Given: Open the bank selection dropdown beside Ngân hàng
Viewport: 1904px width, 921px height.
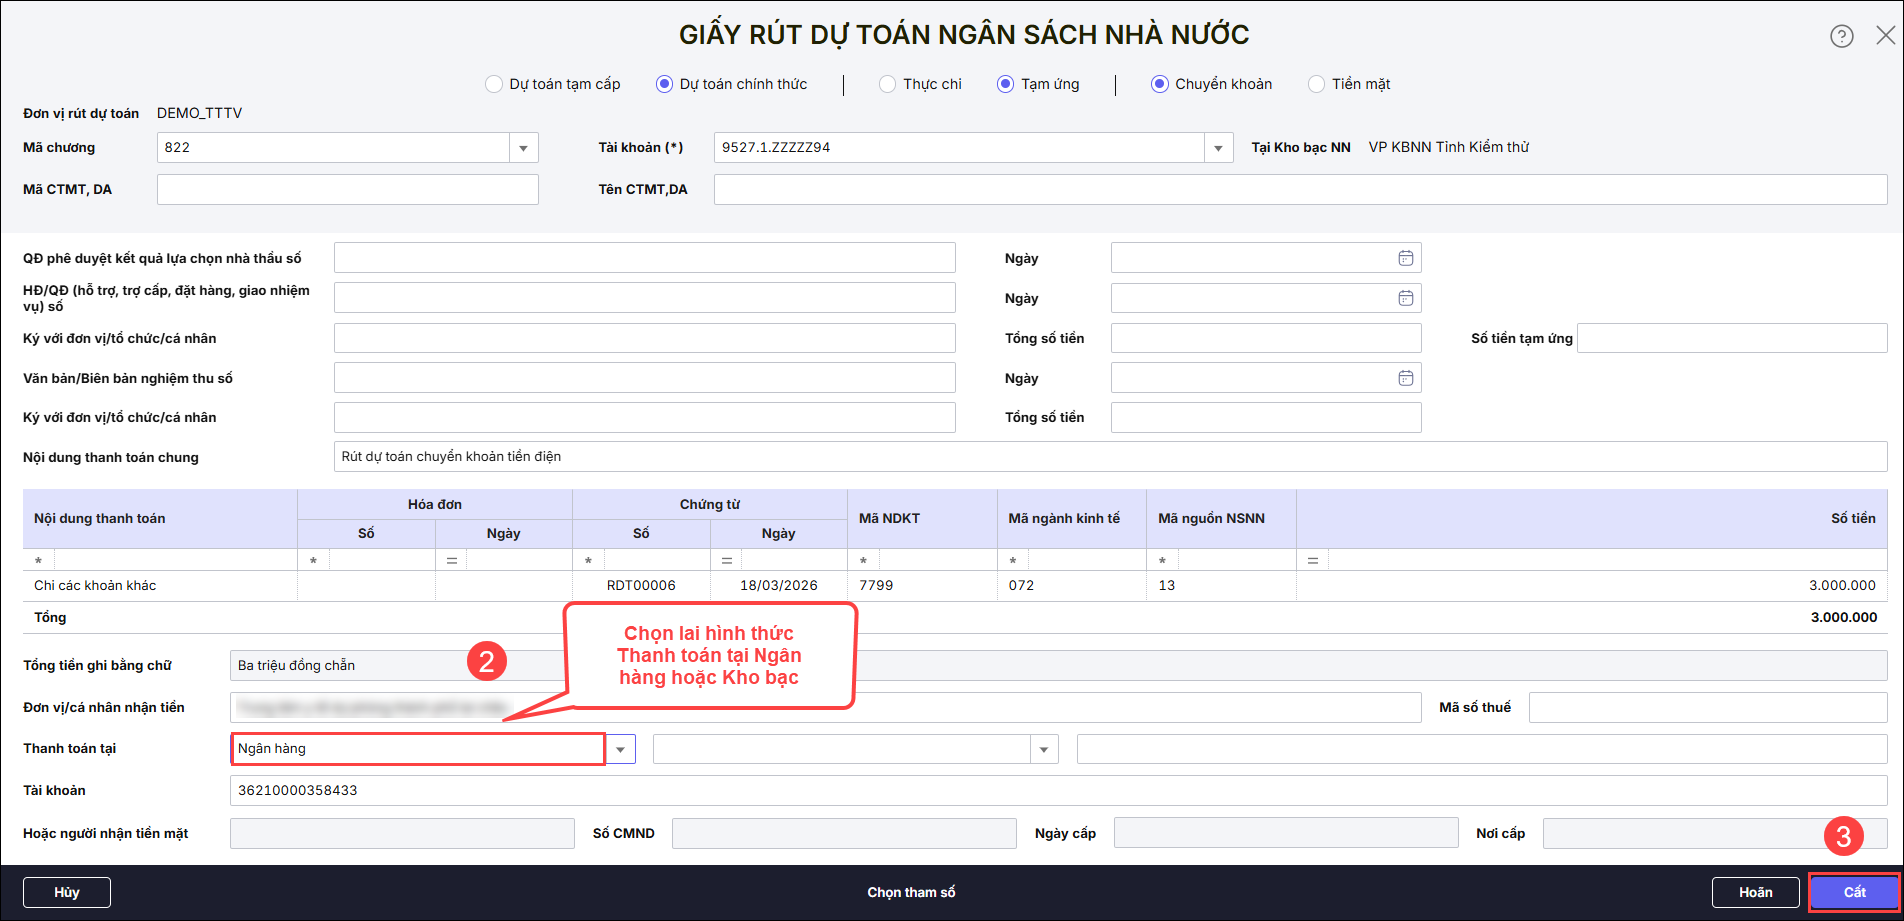Looking at the screenshot, I should [1044, 749].
